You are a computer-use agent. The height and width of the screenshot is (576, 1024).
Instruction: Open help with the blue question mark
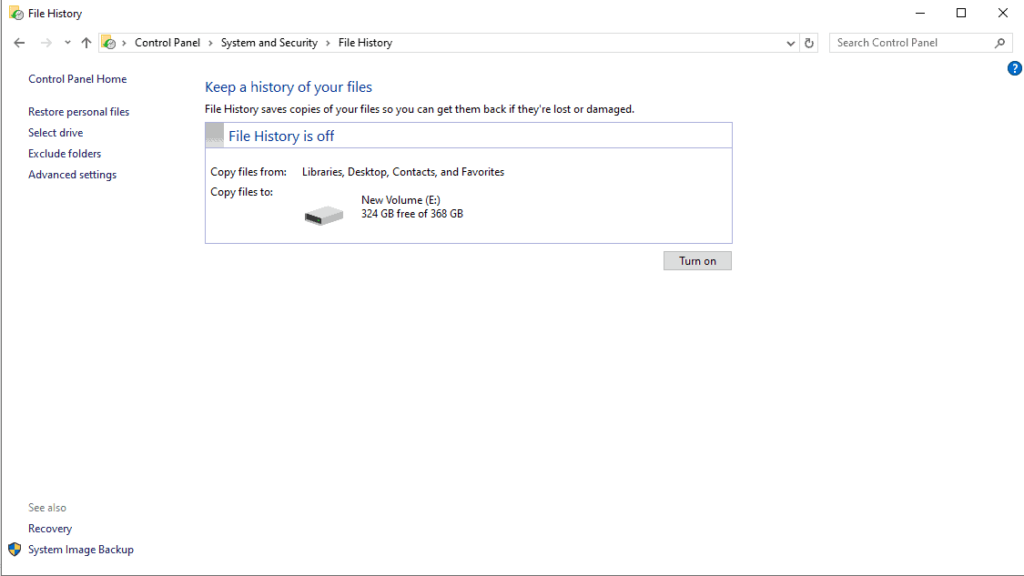point(1014,68)
